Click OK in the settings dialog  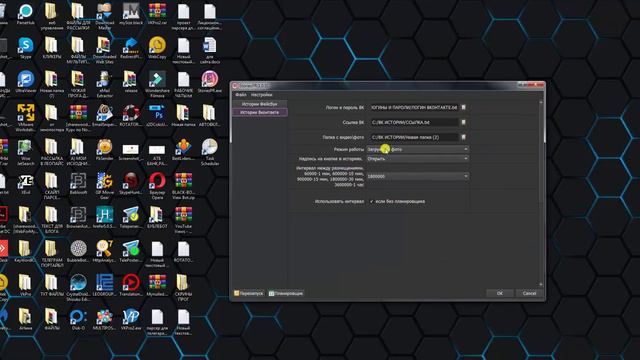tap(500, 293)
